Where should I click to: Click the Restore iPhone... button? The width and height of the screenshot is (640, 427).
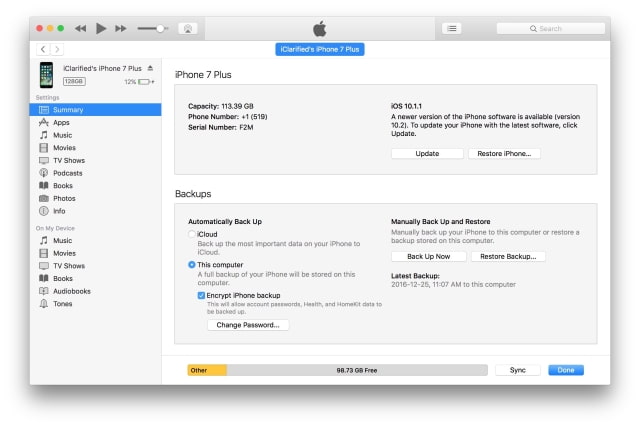point(504,153)
